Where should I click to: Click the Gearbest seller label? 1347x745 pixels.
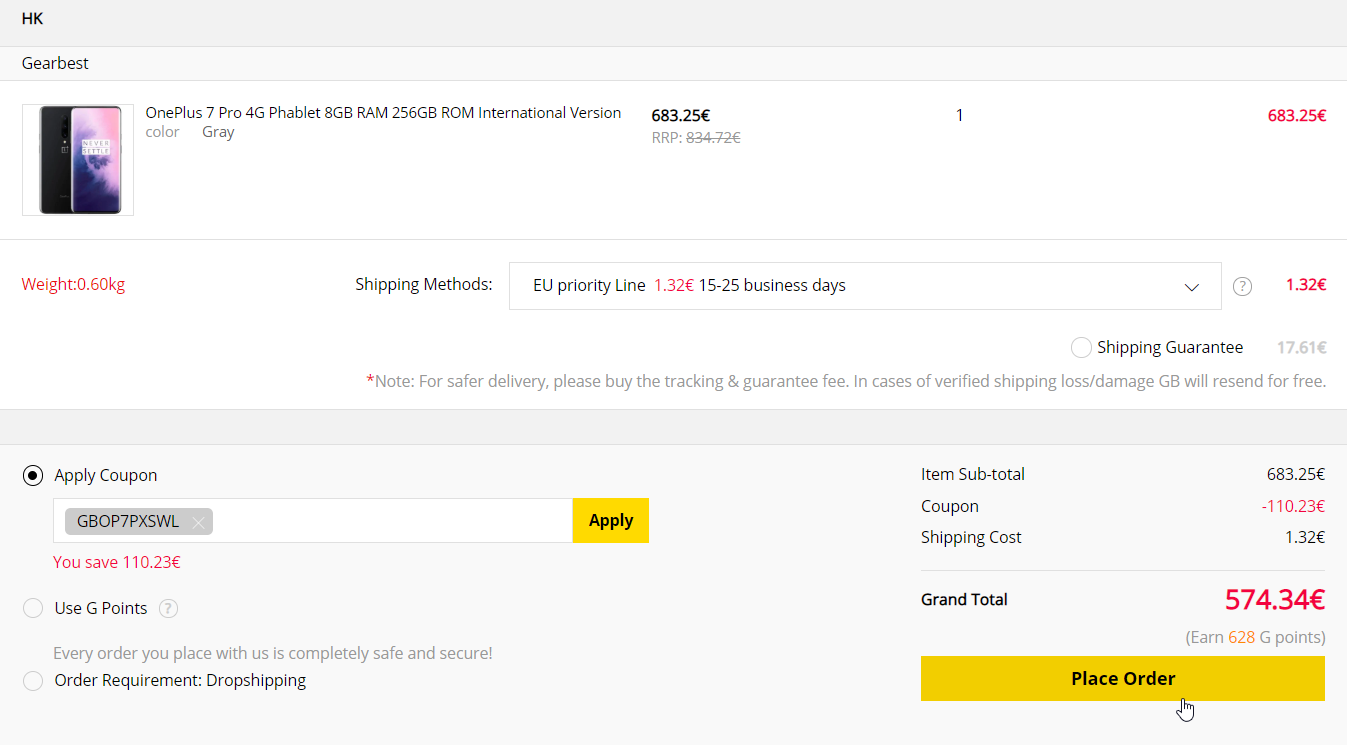coord(55,63)
